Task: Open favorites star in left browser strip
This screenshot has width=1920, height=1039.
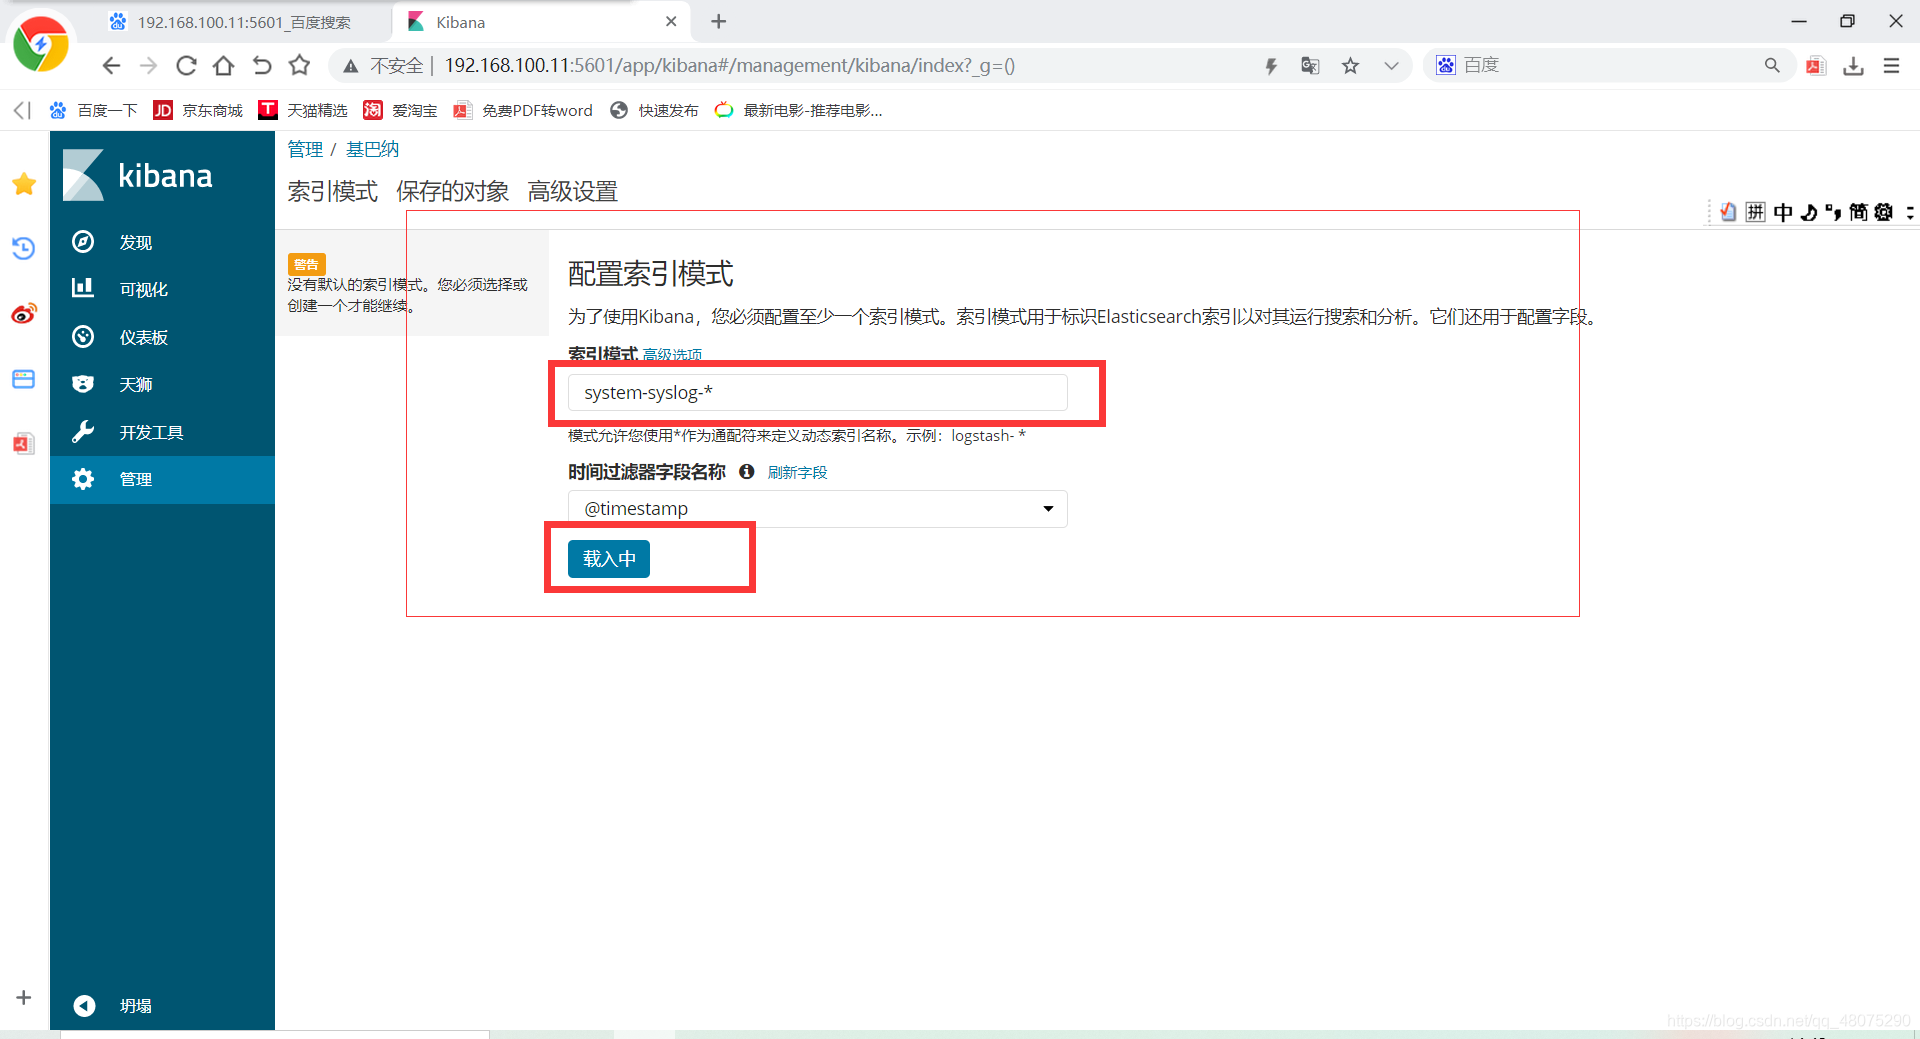Action: click(24, 184)
